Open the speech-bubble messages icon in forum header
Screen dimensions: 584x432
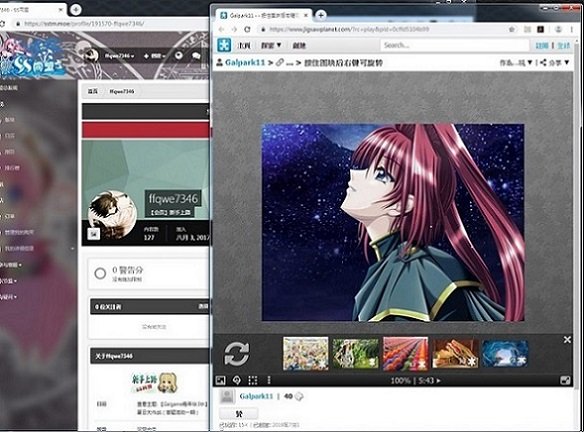pyautogui.click(x=196, y=56)
